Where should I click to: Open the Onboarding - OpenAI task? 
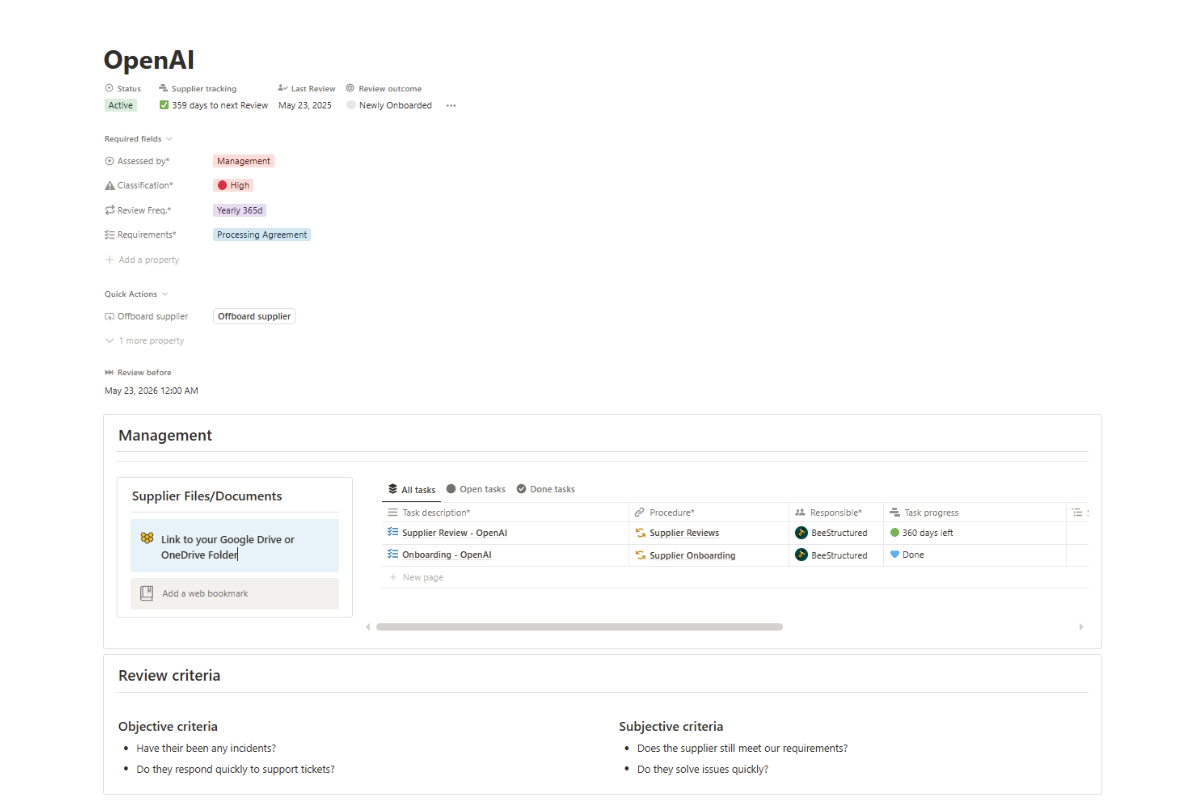pos(447,555)
